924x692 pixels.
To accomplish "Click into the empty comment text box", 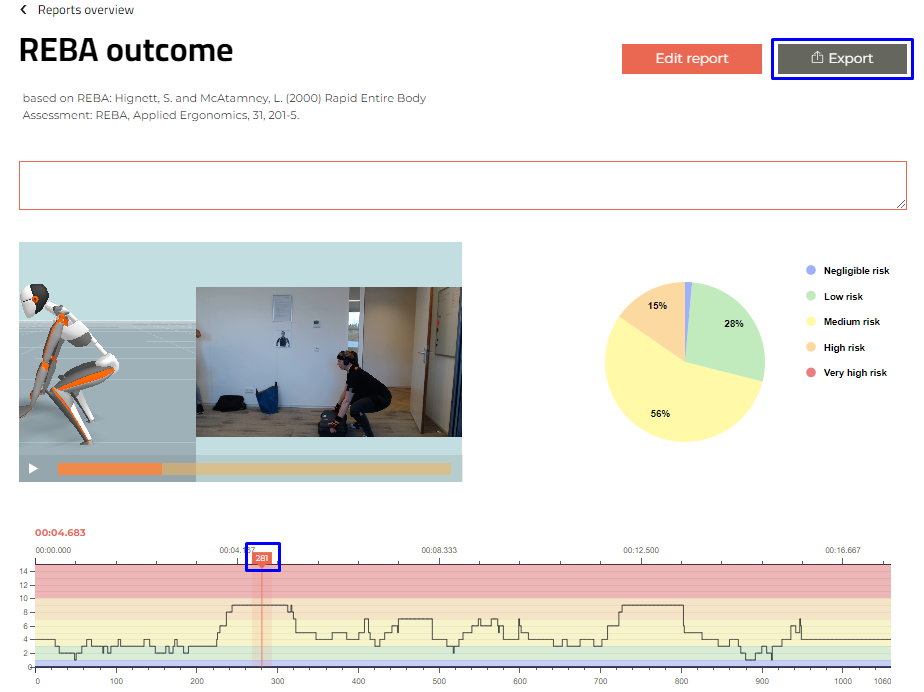I will [x=462, y=185].
